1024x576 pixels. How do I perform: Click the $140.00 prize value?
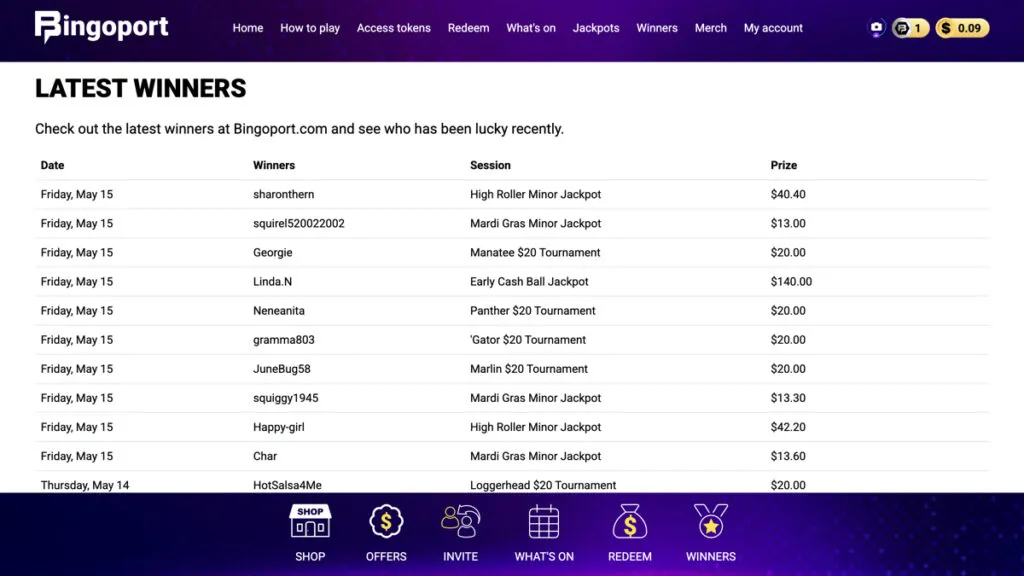pyautogui.click(x=791, y=281)
